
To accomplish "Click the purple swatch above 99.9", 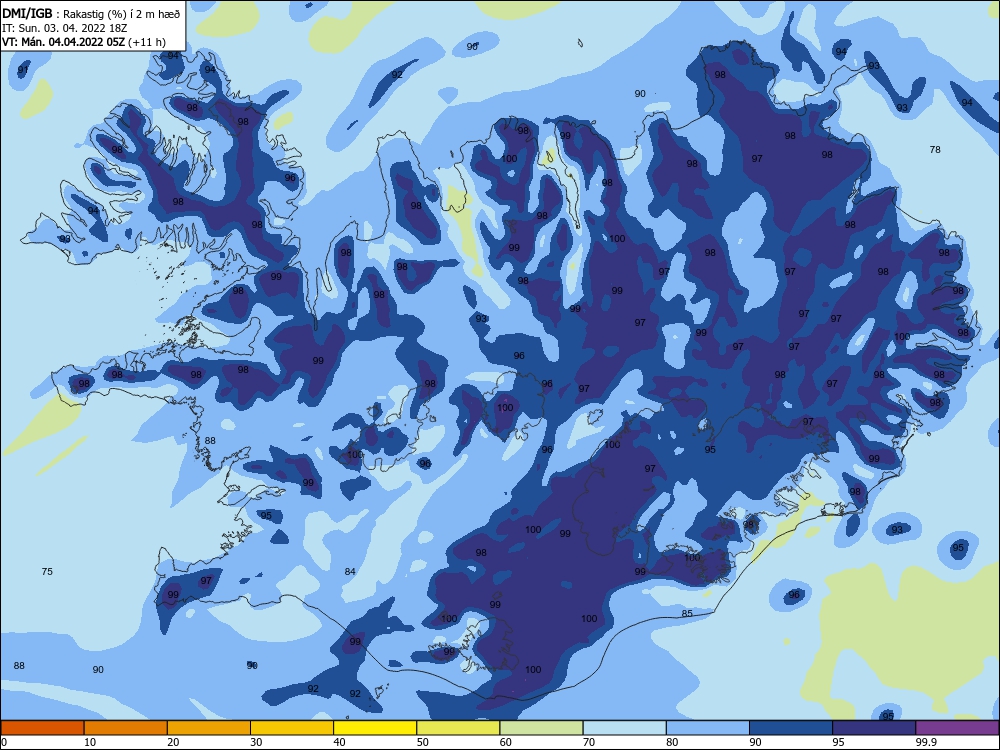I will (957, 728).
